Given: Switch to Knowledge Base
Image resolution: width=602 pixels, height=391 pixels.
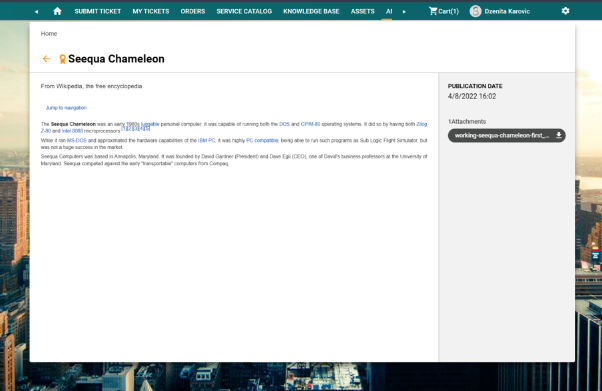Looking at the screenshot, I should [311, 12].
